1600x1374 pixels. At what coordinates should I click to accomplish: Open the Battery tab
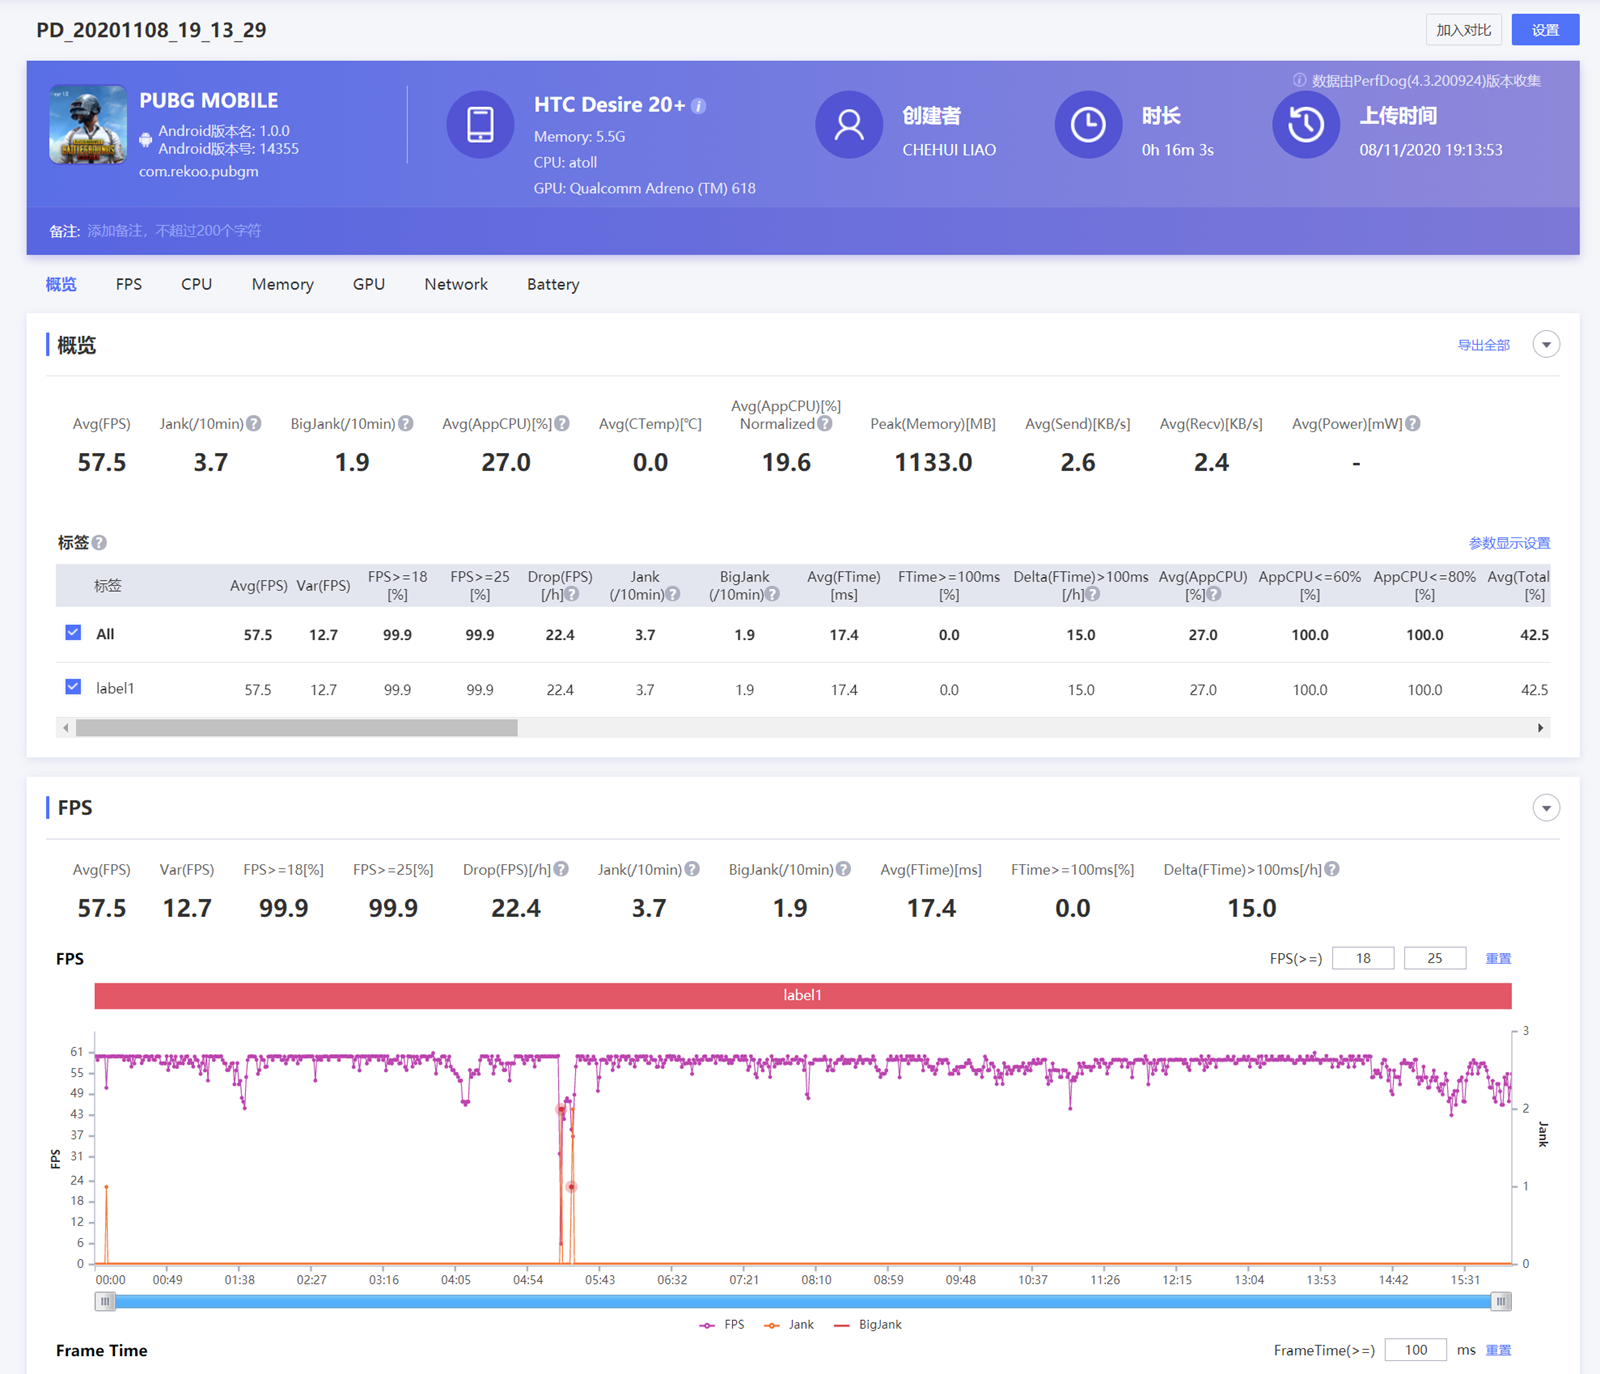pyautogui.click(x=553, y=285)
